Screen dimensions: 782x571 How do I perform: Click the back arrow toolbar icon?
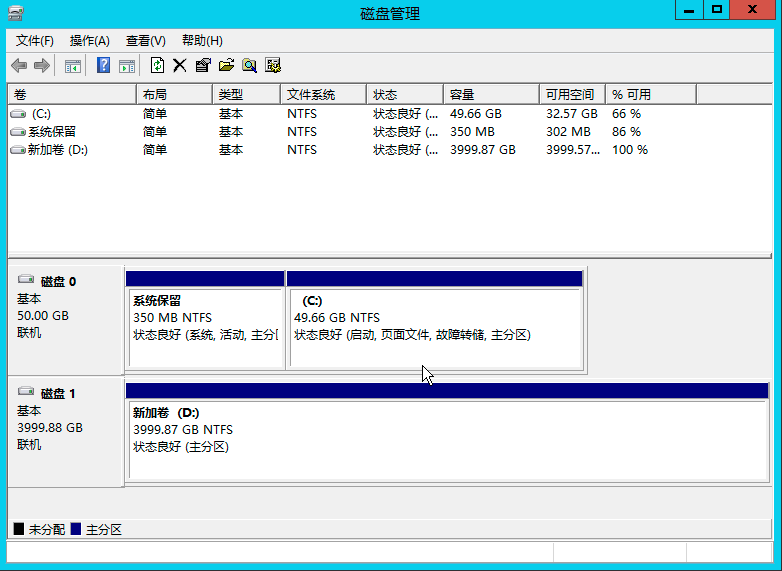(19, 65)
